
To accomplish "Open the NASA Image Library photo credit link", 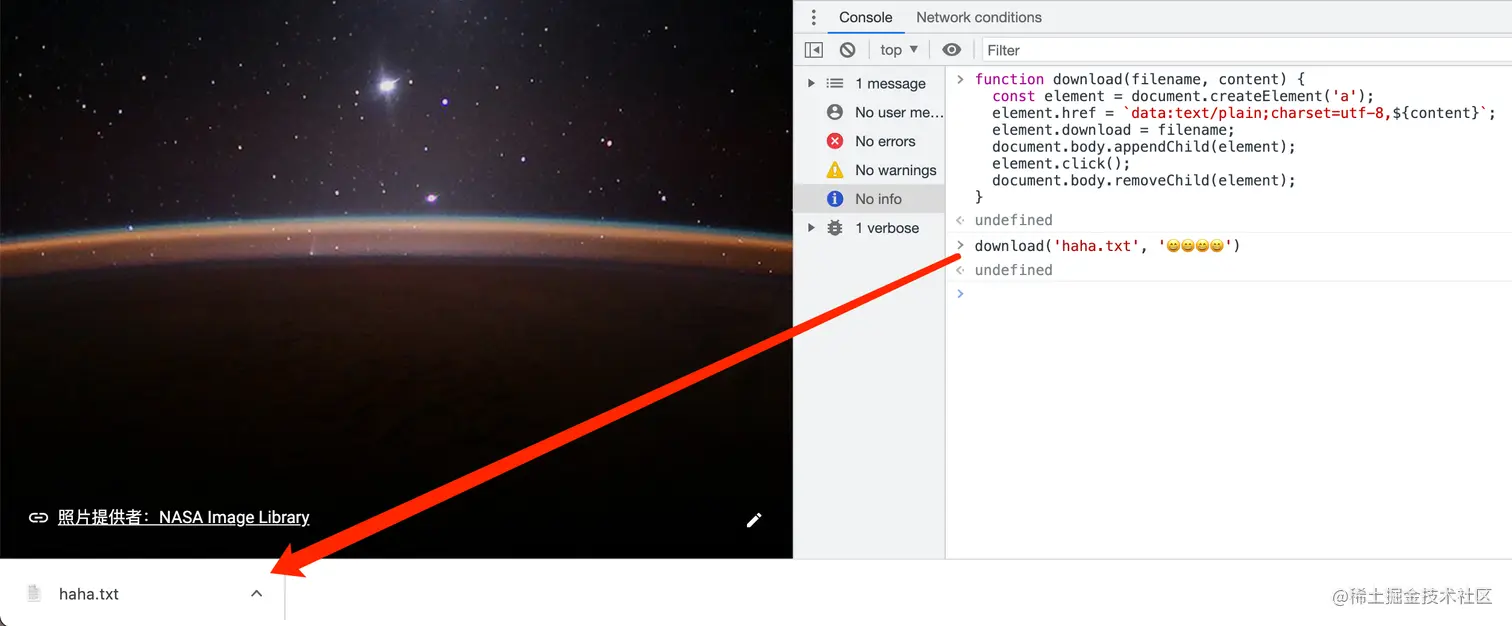I will tap(184, 517).
